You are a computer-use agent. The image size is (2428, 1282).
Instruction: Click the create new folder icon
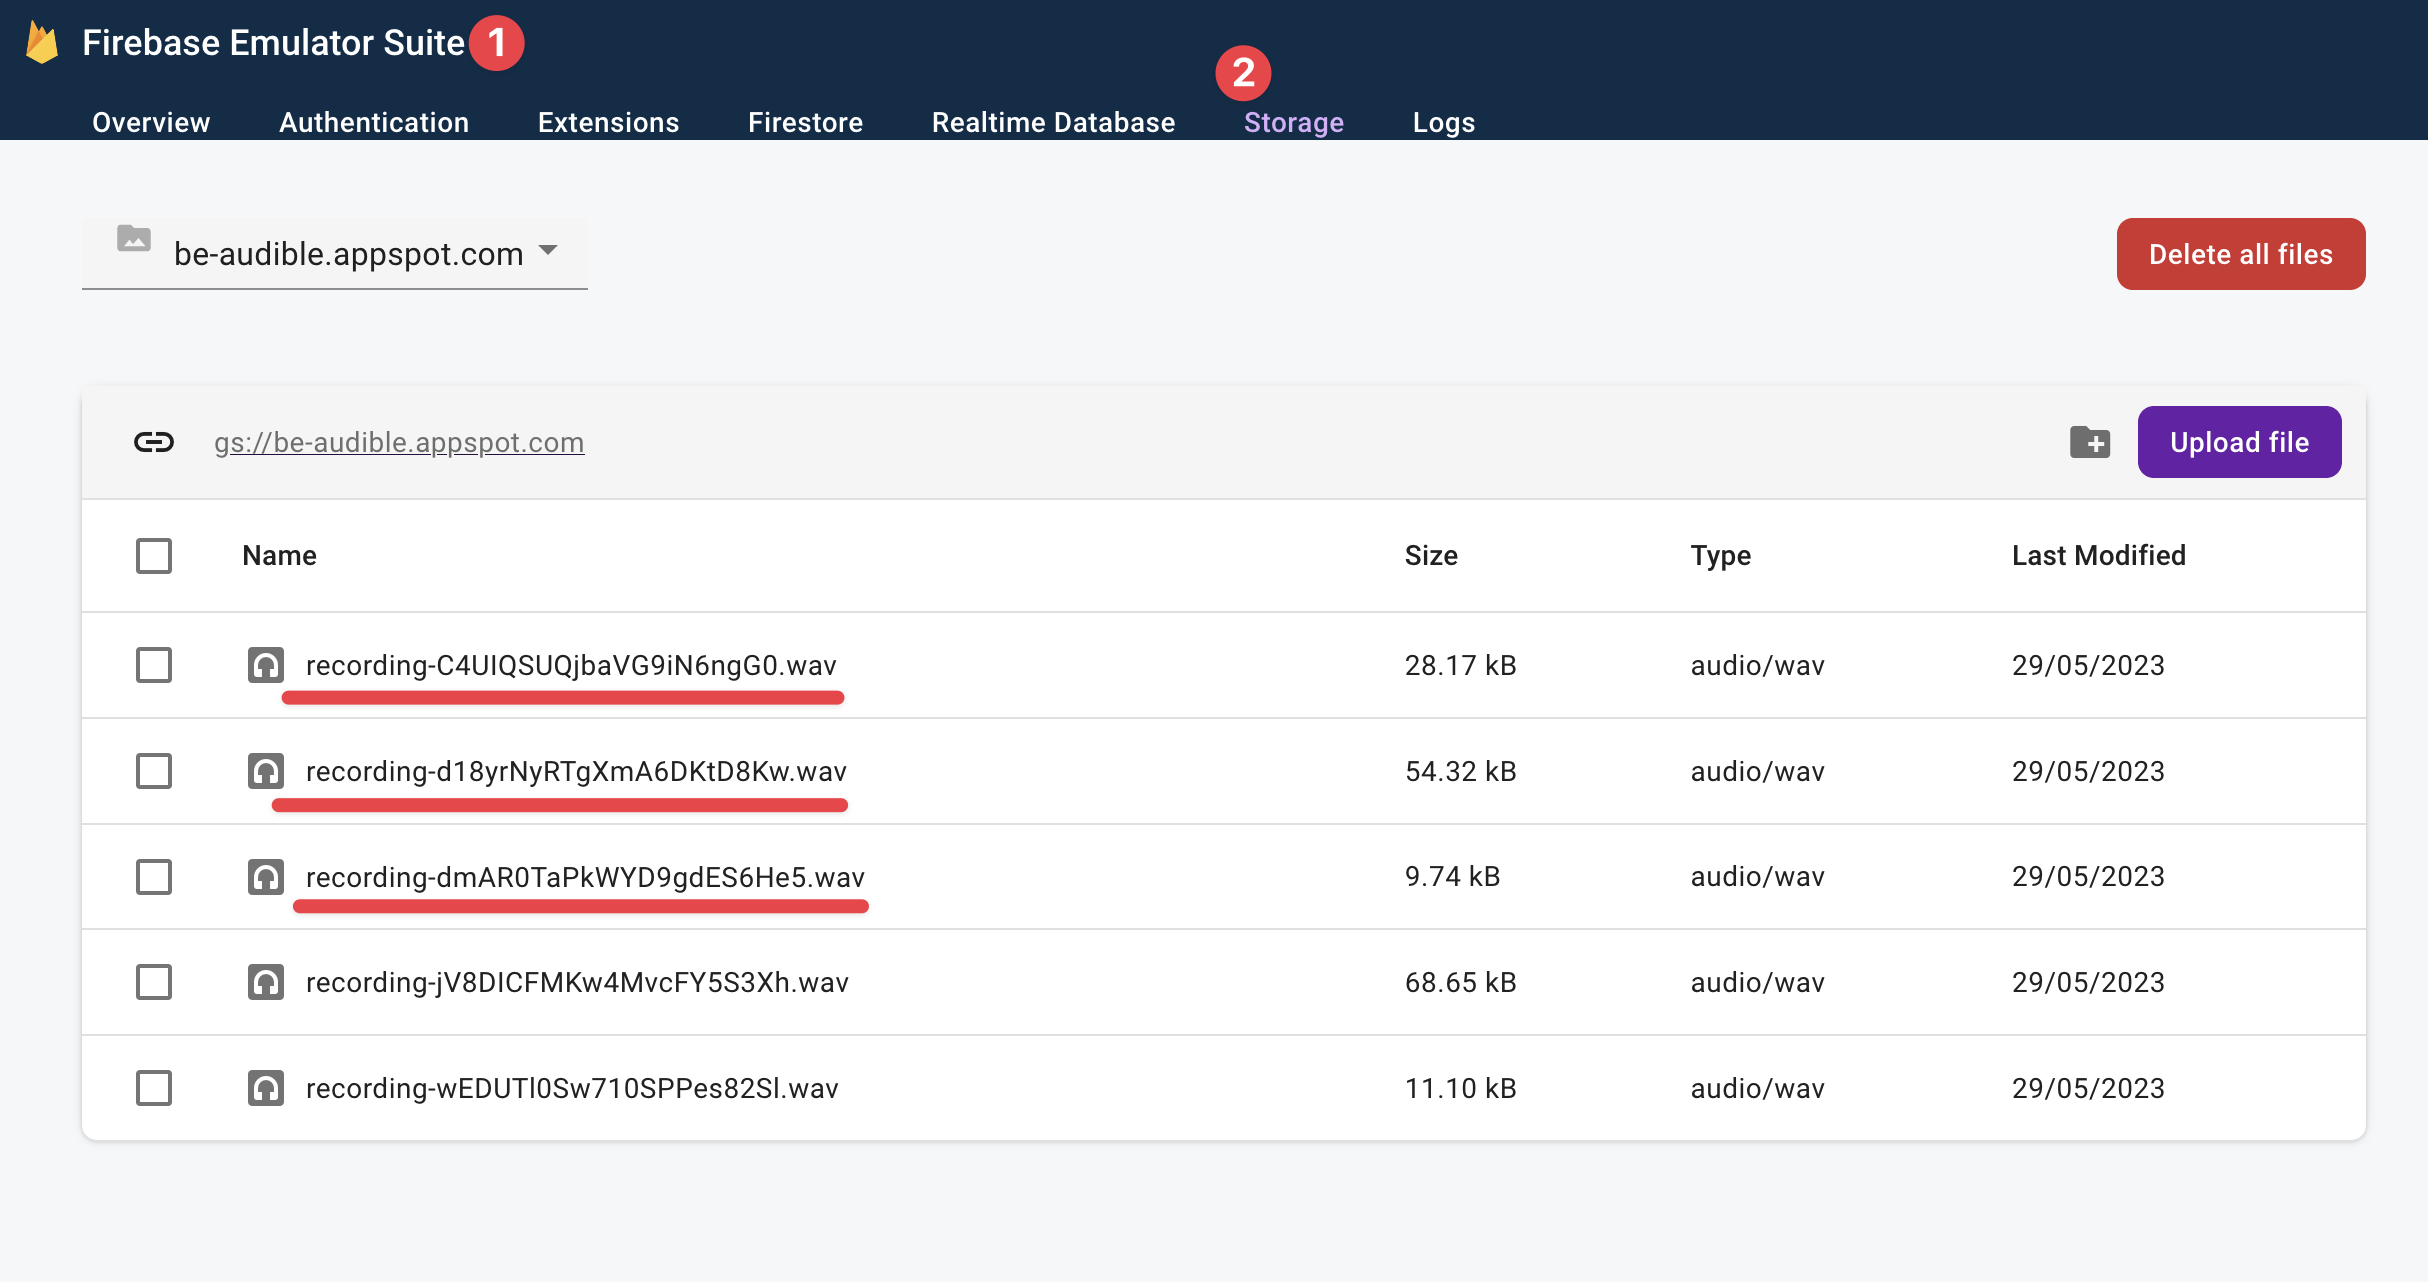(x=2089, y=442)
